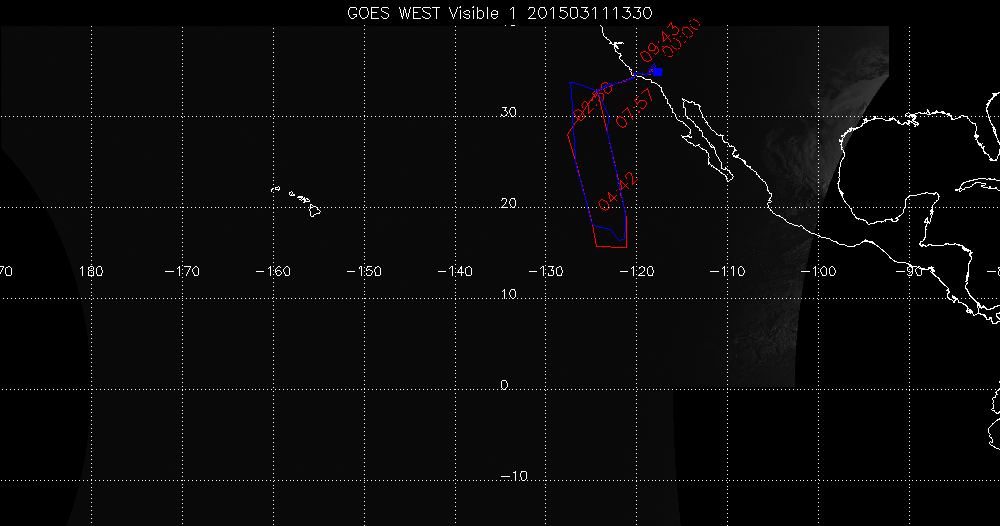Click the latitude label 10

[x=508, y=295]
